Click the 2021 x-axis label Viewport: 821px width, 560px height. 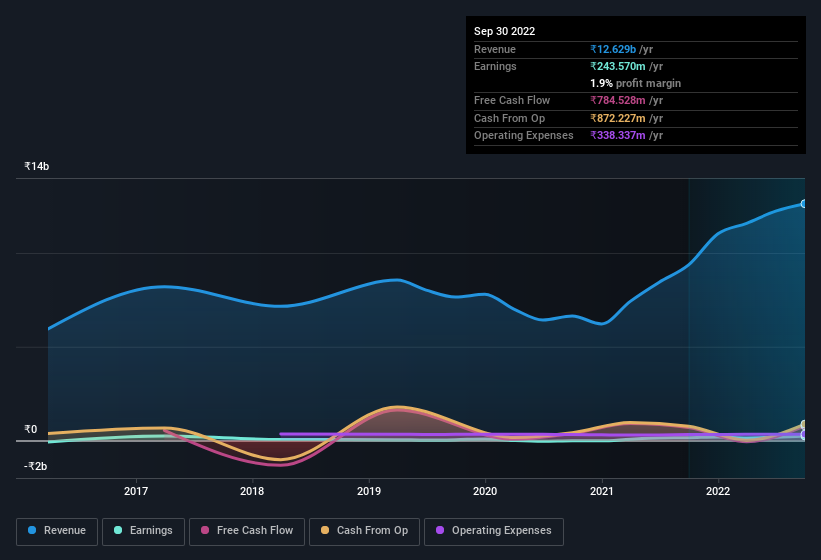[x=602, y=491]
